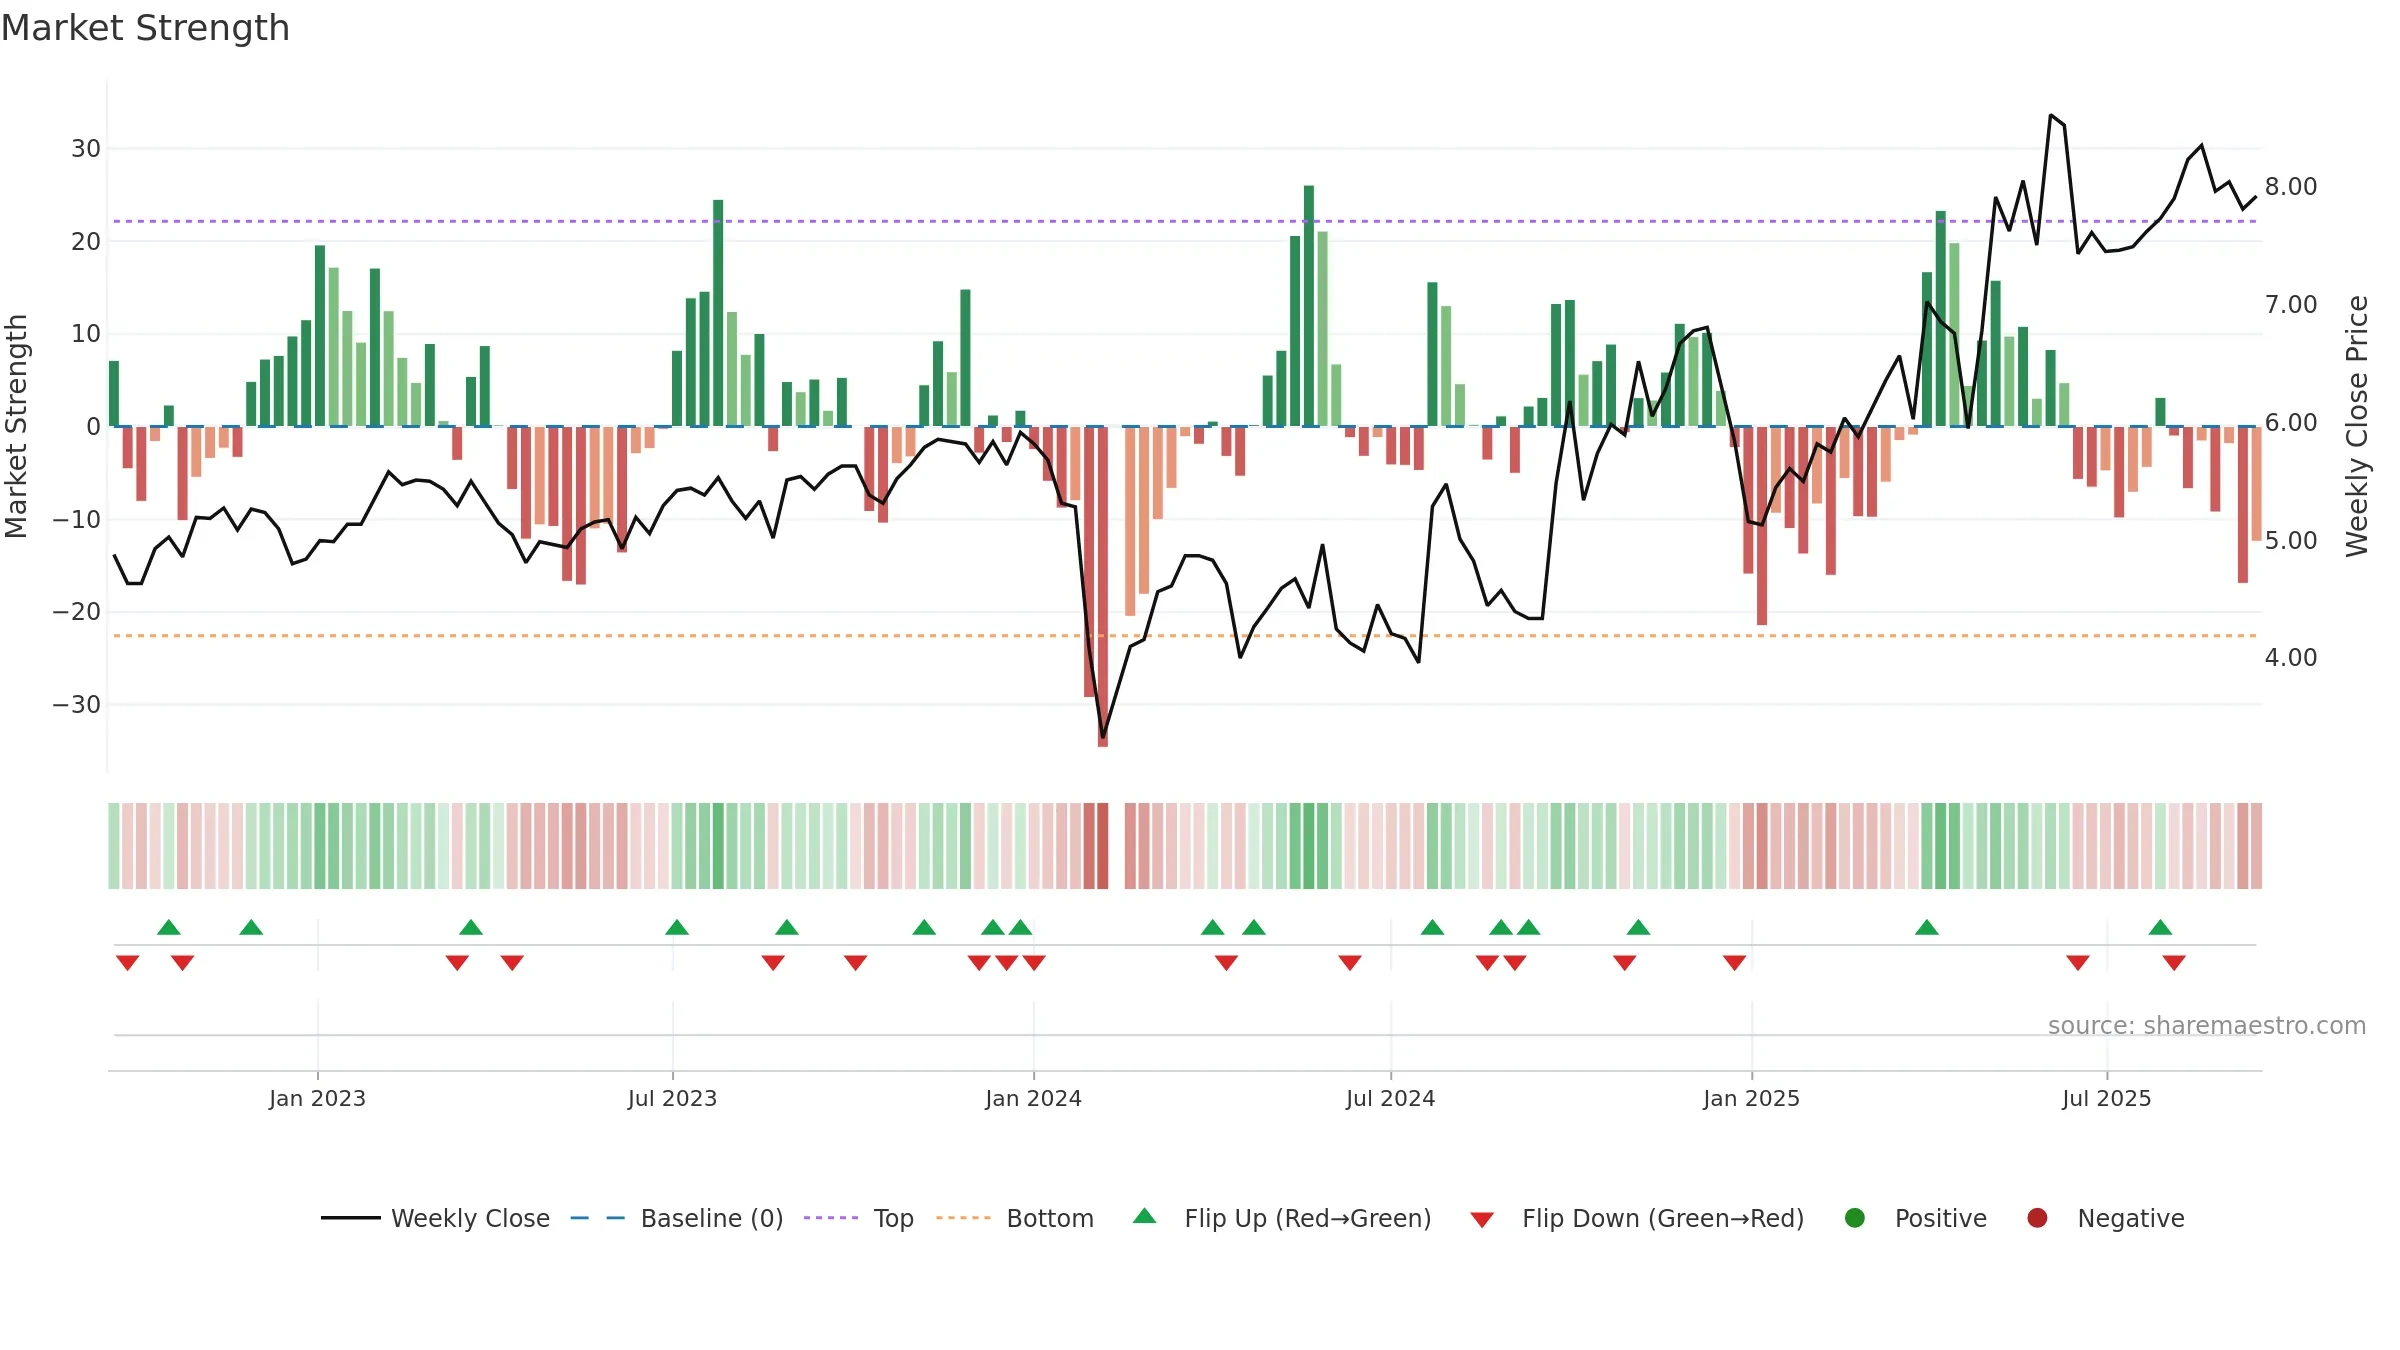Click the last red heatmap cell at right edge

point(2257,846)
